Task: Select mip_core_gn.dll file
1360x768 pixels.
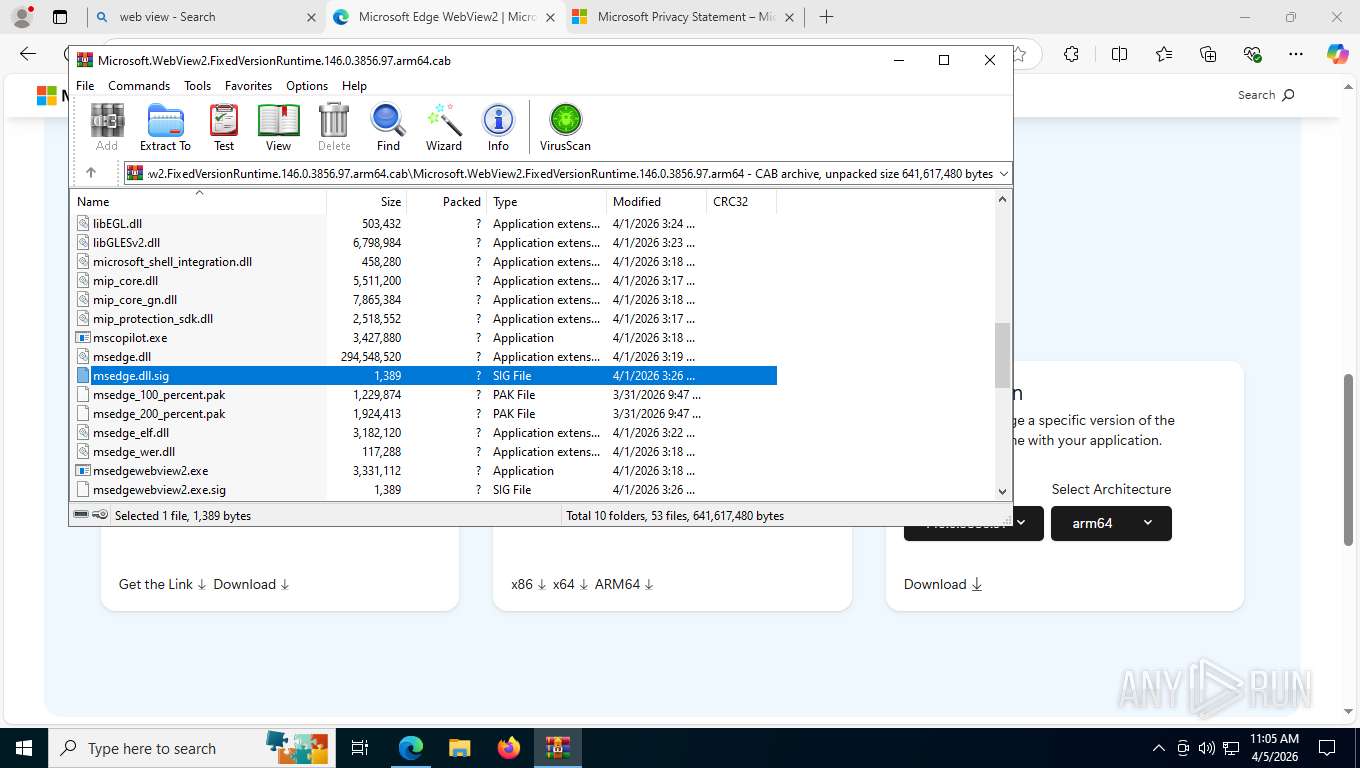Action: coord(424,300)
